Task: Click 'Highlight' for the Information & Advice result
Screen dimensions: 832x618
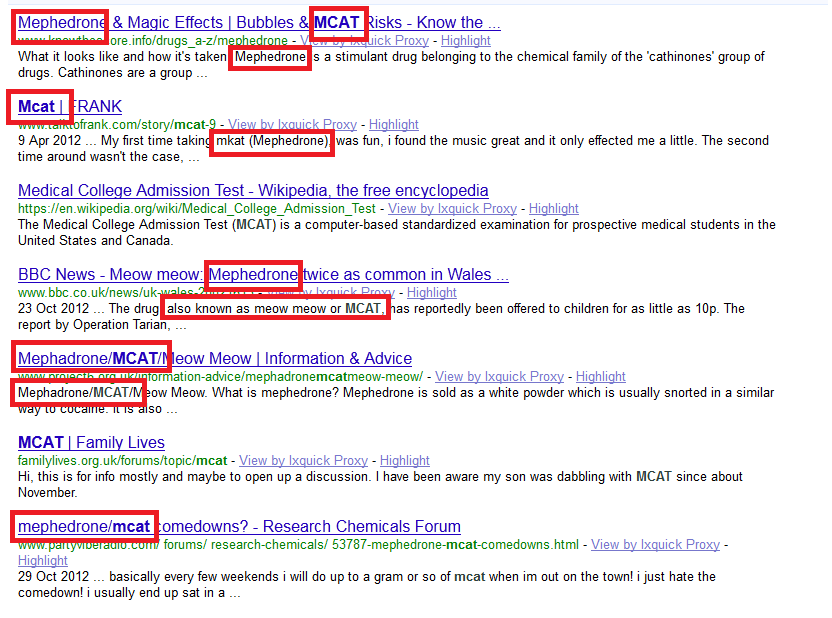Action: [x=601, y=377]
